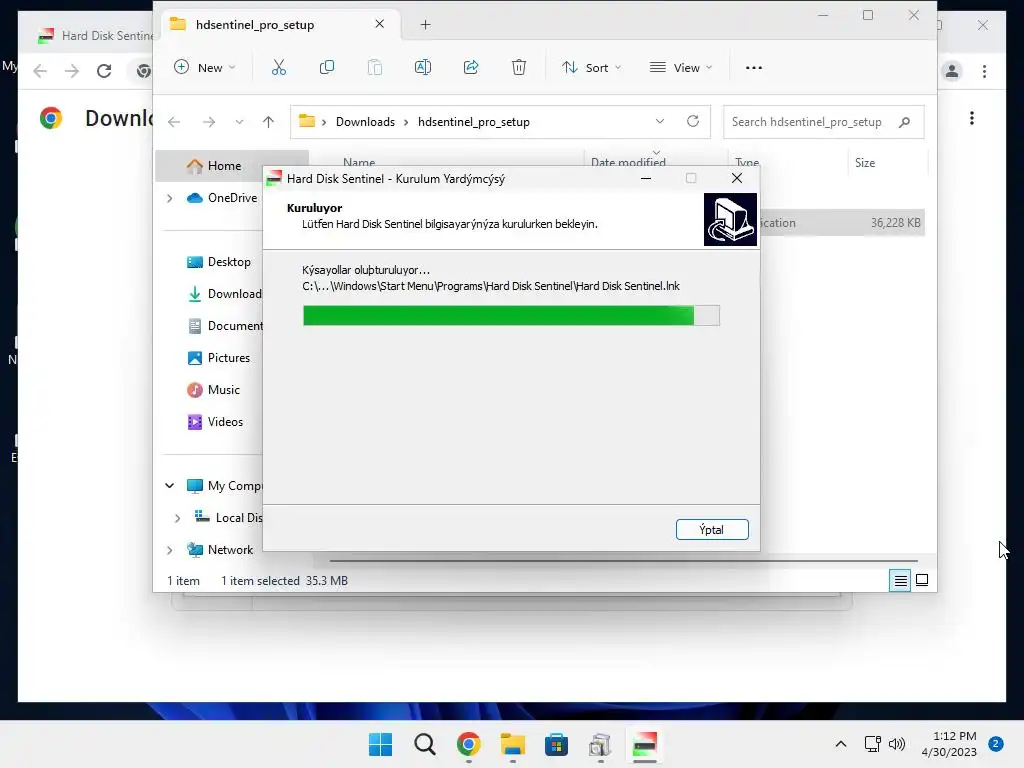Open recent locations chevron next to forward arrow
This screenshot has width=1024, height=768.
tap(239, 122)
